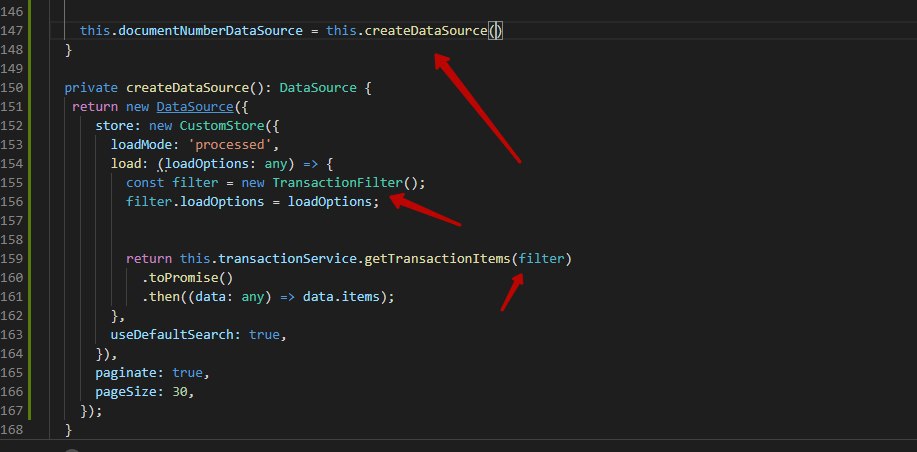Click the TransactionFilter class name
The image size is (917, 452).
click(337, 182)
